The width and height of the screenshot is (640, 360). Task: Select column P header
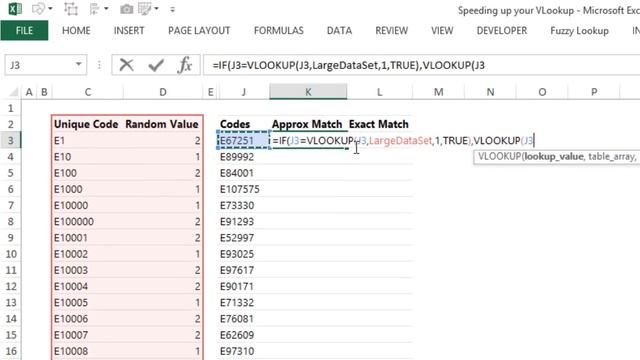click(x=594, y=92)
